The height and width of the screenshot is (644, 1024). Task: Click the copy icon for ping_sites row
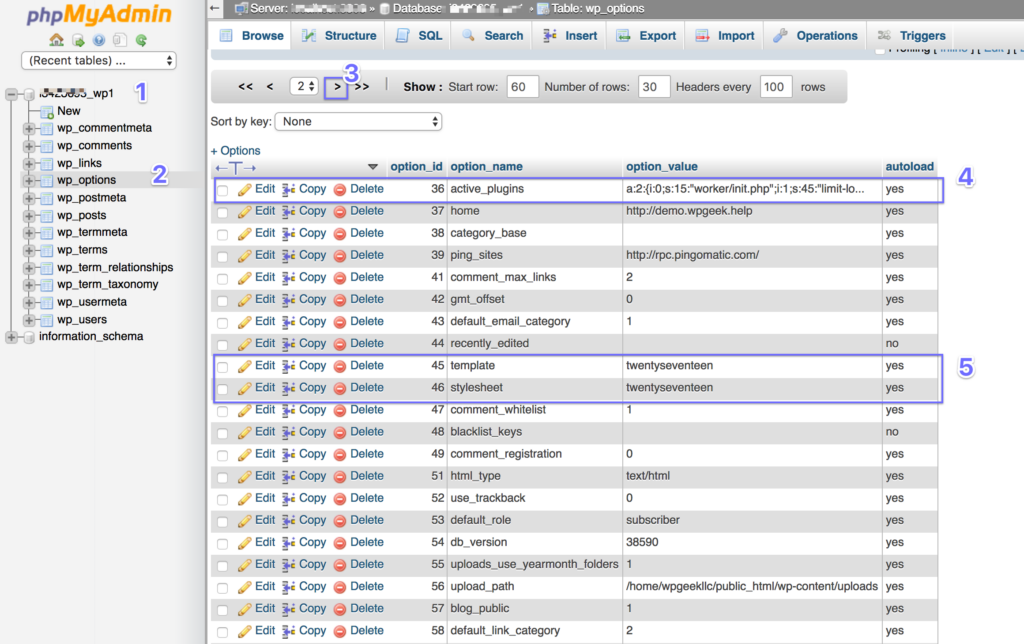[x=289, y=256]
